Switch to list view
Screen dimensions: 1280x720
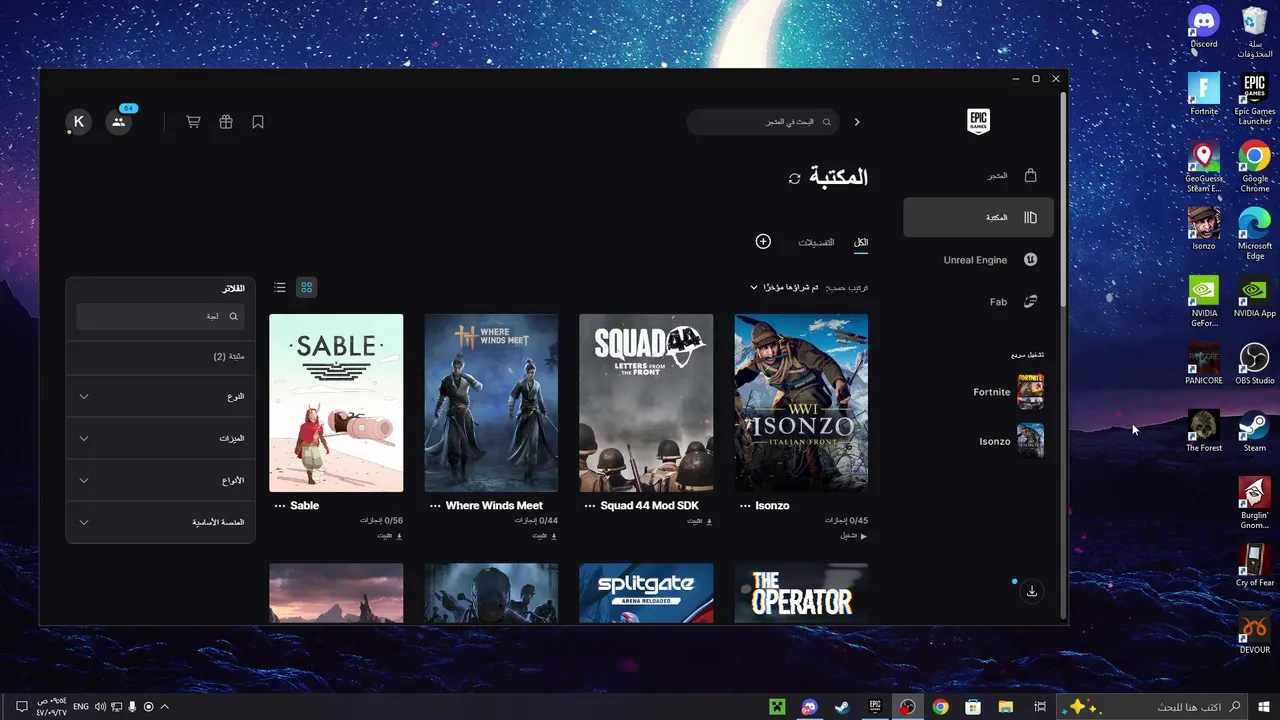(280, 288)
